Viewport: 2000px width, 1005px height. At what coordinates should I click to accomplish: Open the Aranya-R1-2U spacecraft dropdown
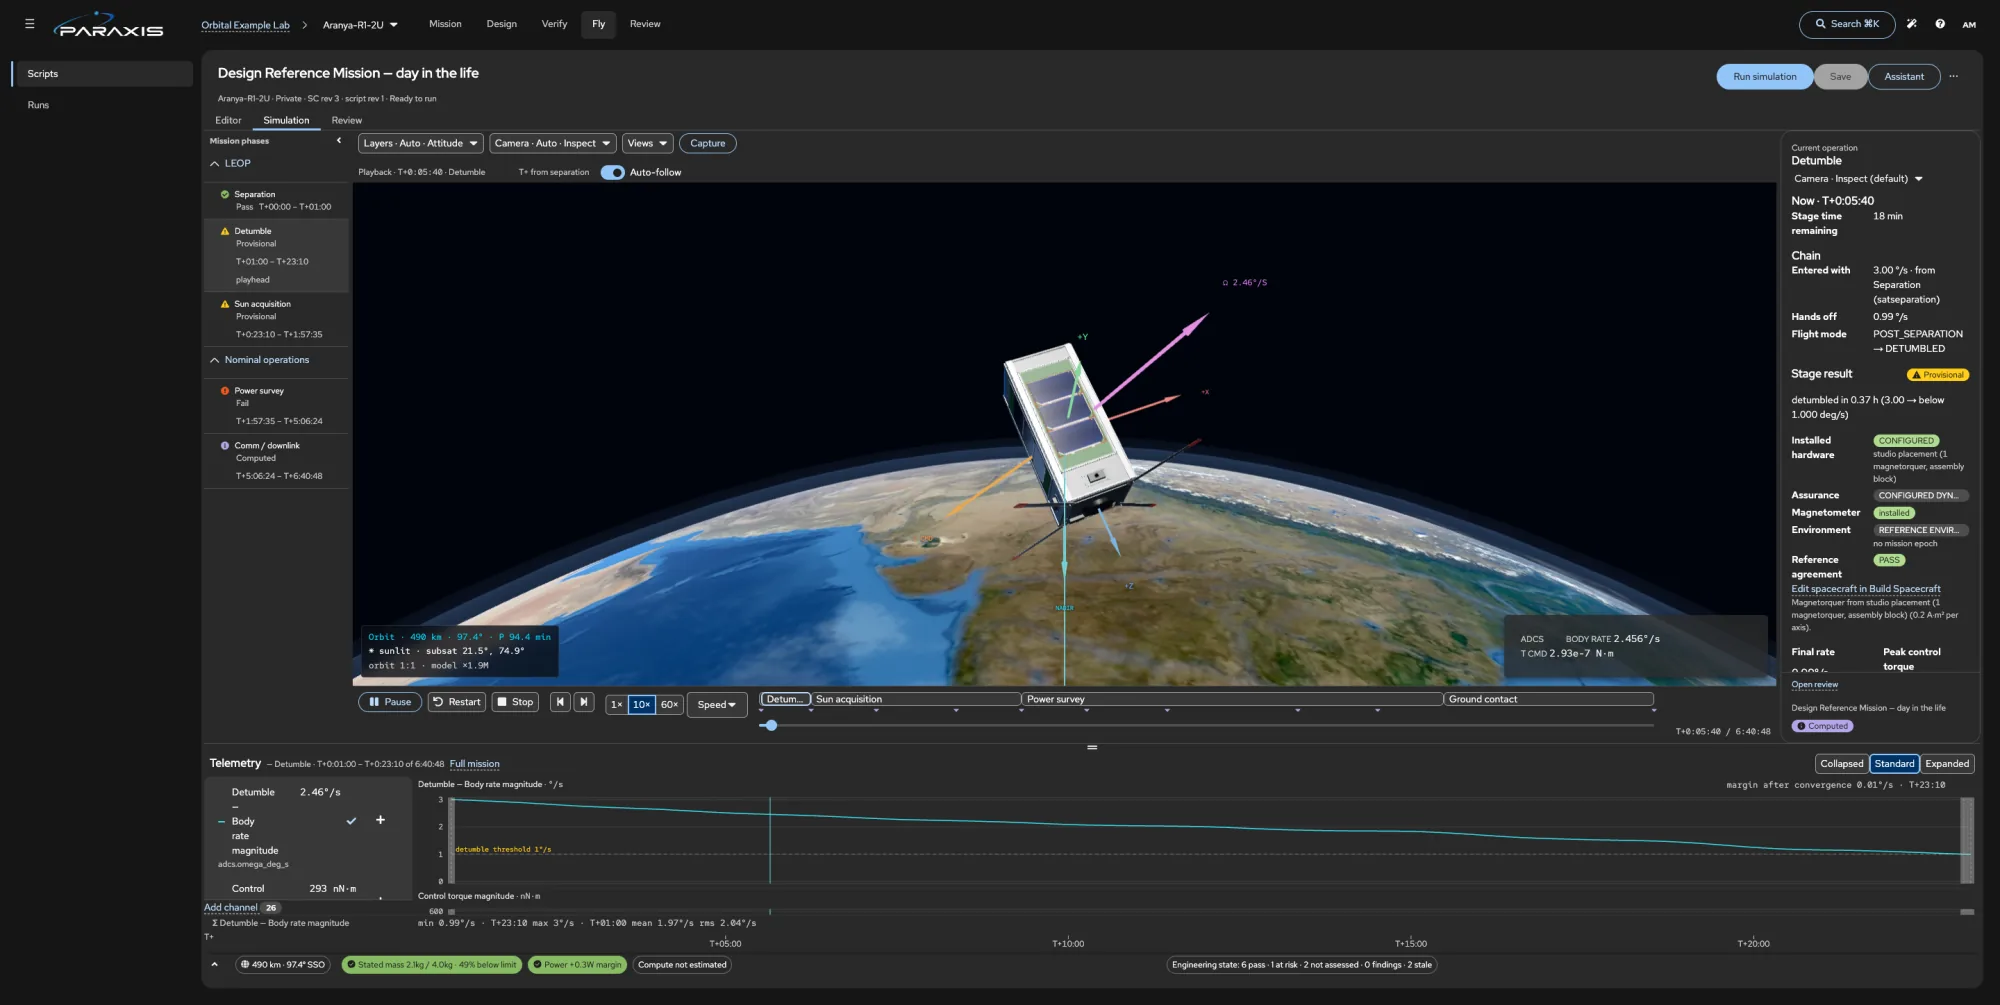point(360,25)
